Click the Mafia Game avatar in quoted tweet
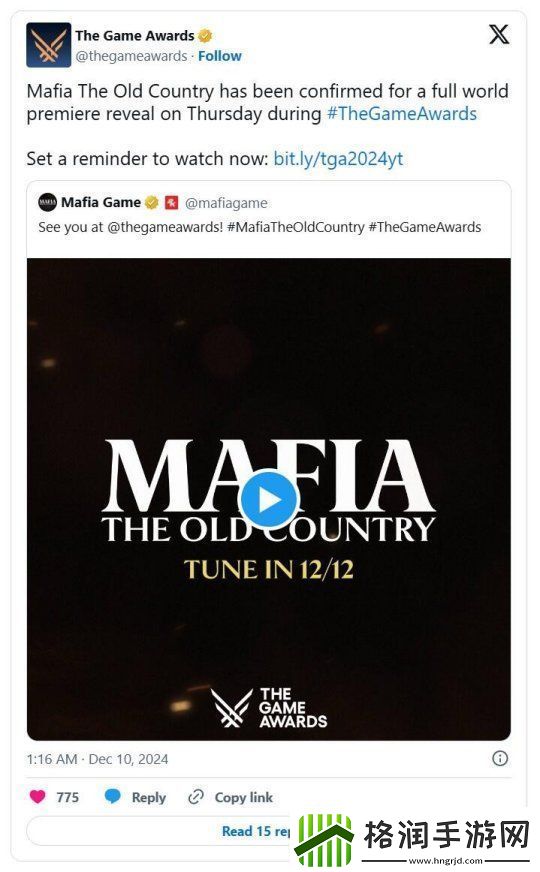The height and width of the screenshot is (872, 540). [47, 202]
